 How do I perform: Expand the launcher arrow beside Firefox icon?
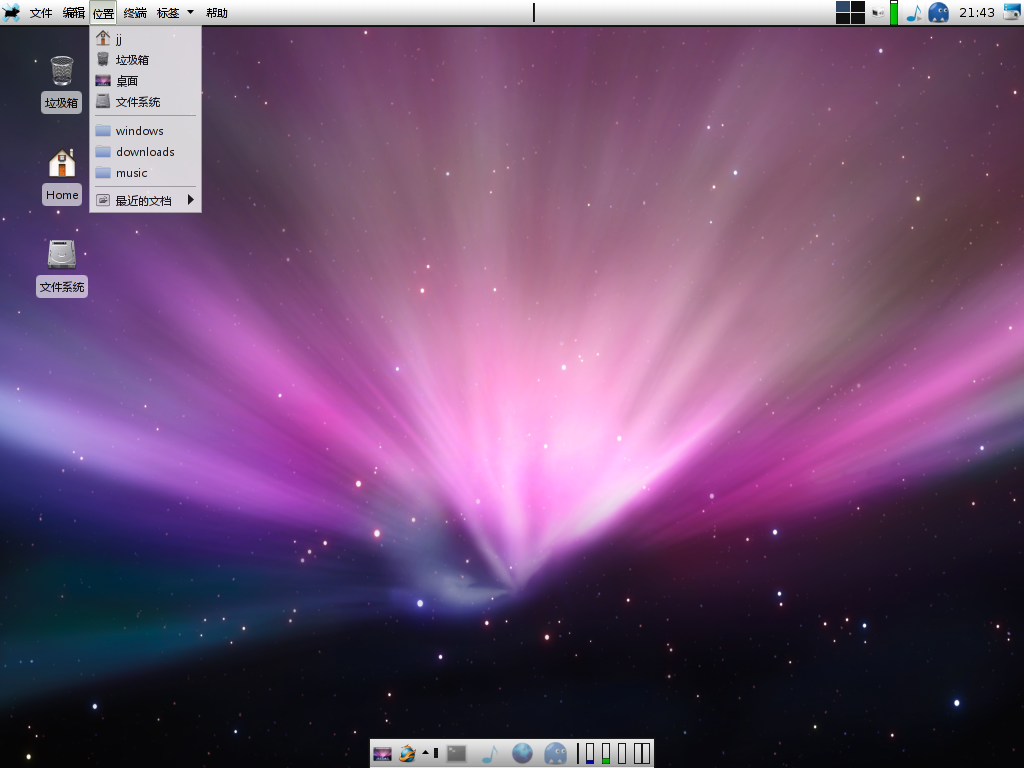[x=426, y=753]
